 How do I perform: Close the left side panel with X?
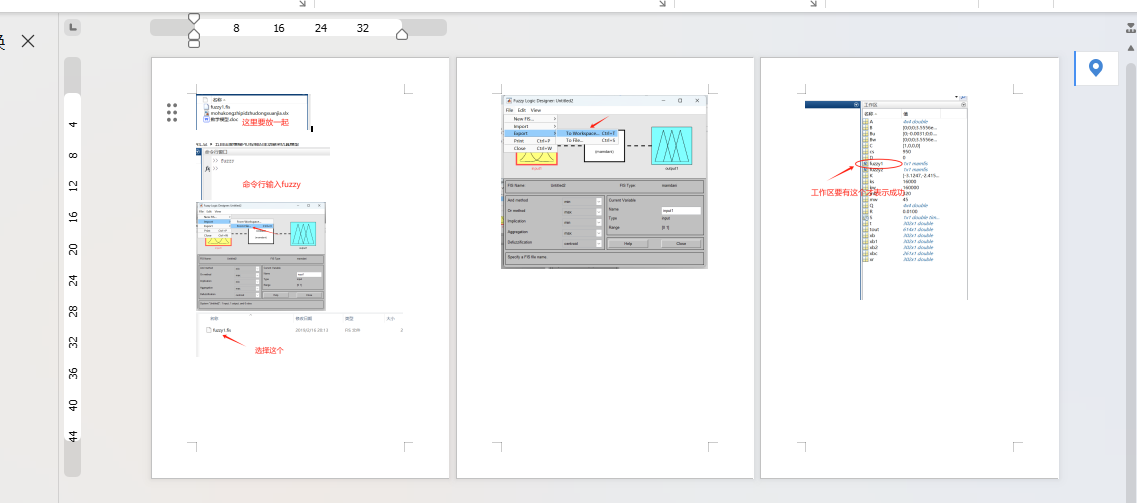pyautogui.click(x=28, y=41)
